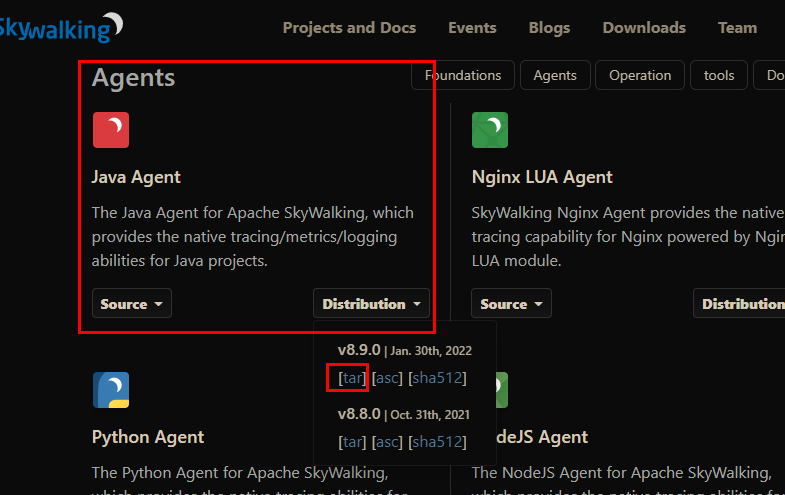Click the red Java Agent icon
Screen dimensions: 785x495
coord(111,130)
